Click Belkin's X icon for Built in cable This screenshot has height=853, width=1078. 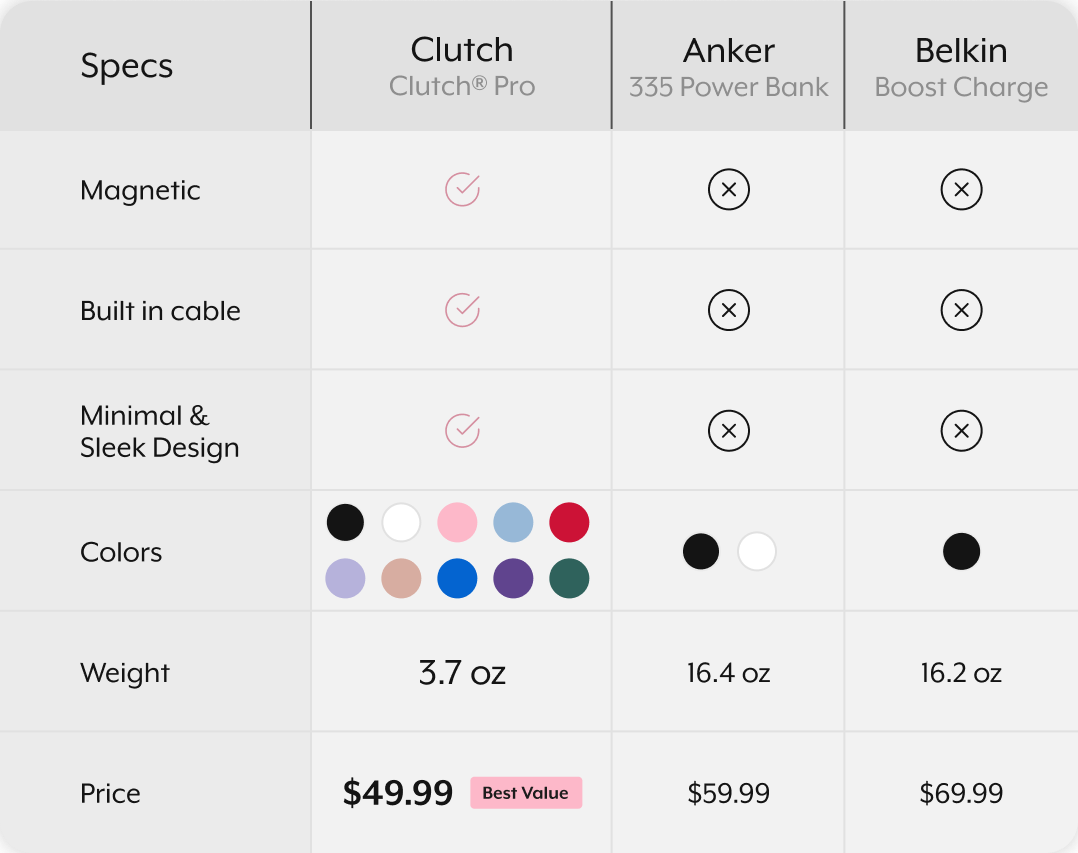pyautogui.click(x=961, y=310)
